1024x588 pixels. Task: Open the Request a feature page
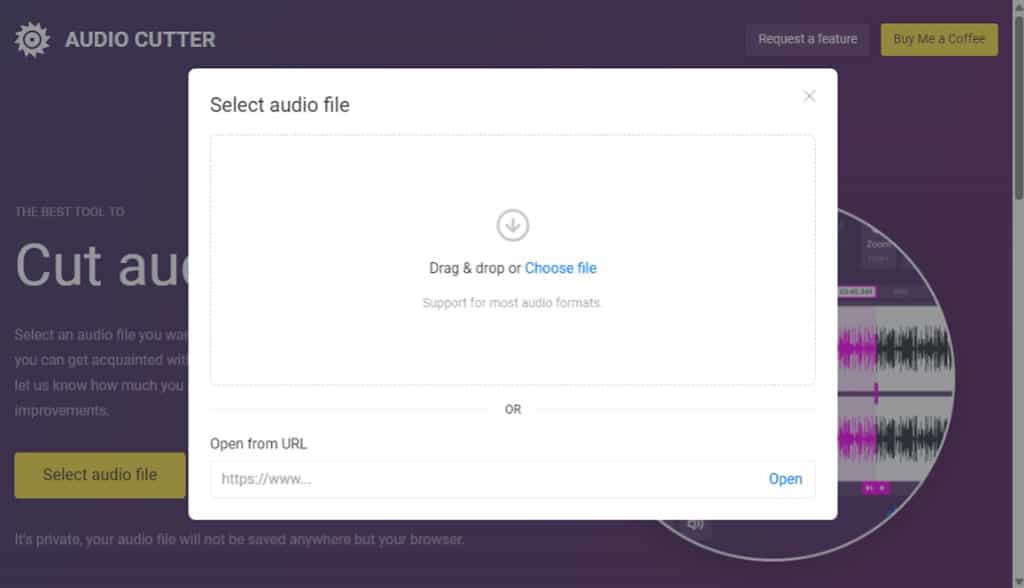click(x=807, y=39)
